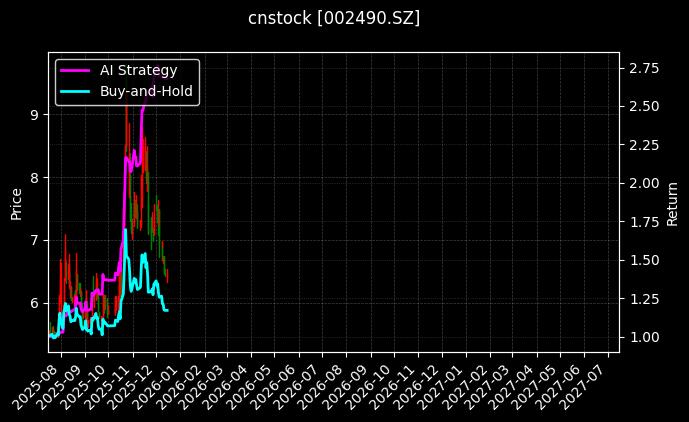Click the peak of the cyan Buy-and-Hold line

125,230
